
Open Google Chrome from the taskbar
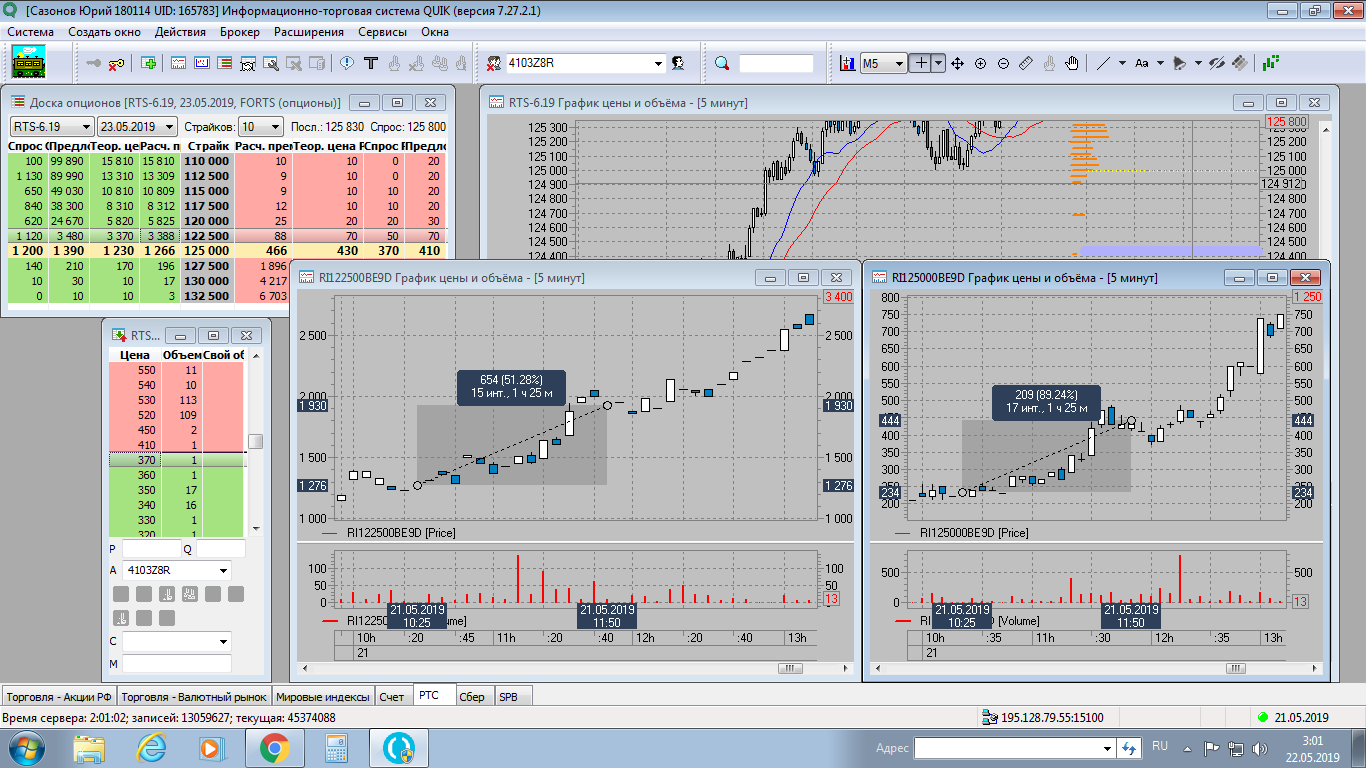click(274, 747)
